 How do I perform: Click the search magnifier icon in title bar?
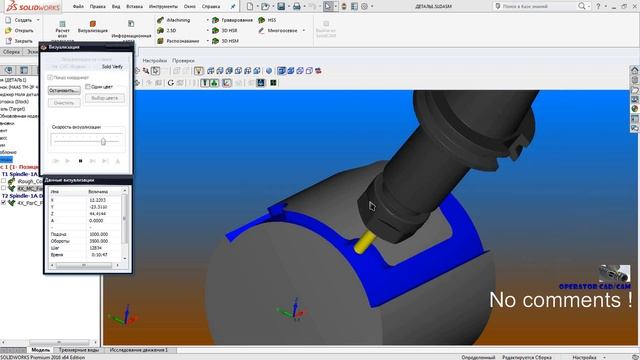click(x=582, y=6)
